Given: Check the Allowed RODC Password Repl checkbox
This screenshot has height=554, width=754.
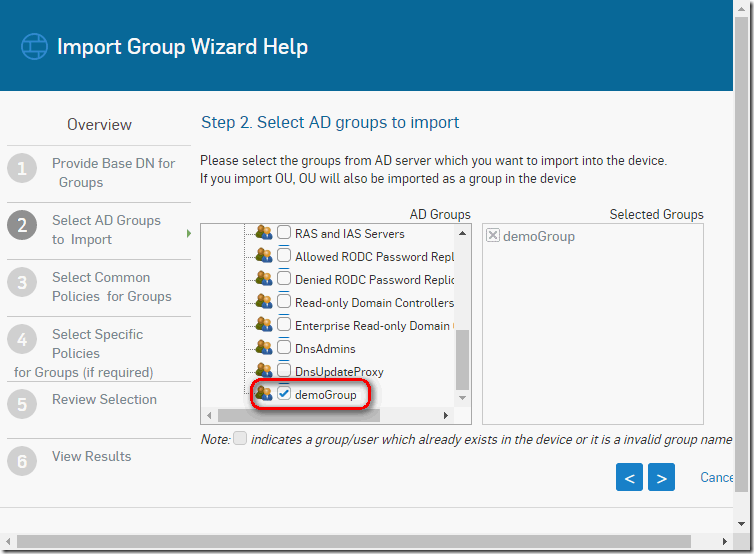Looking at the screenshot, I should [x=284, y=255].
